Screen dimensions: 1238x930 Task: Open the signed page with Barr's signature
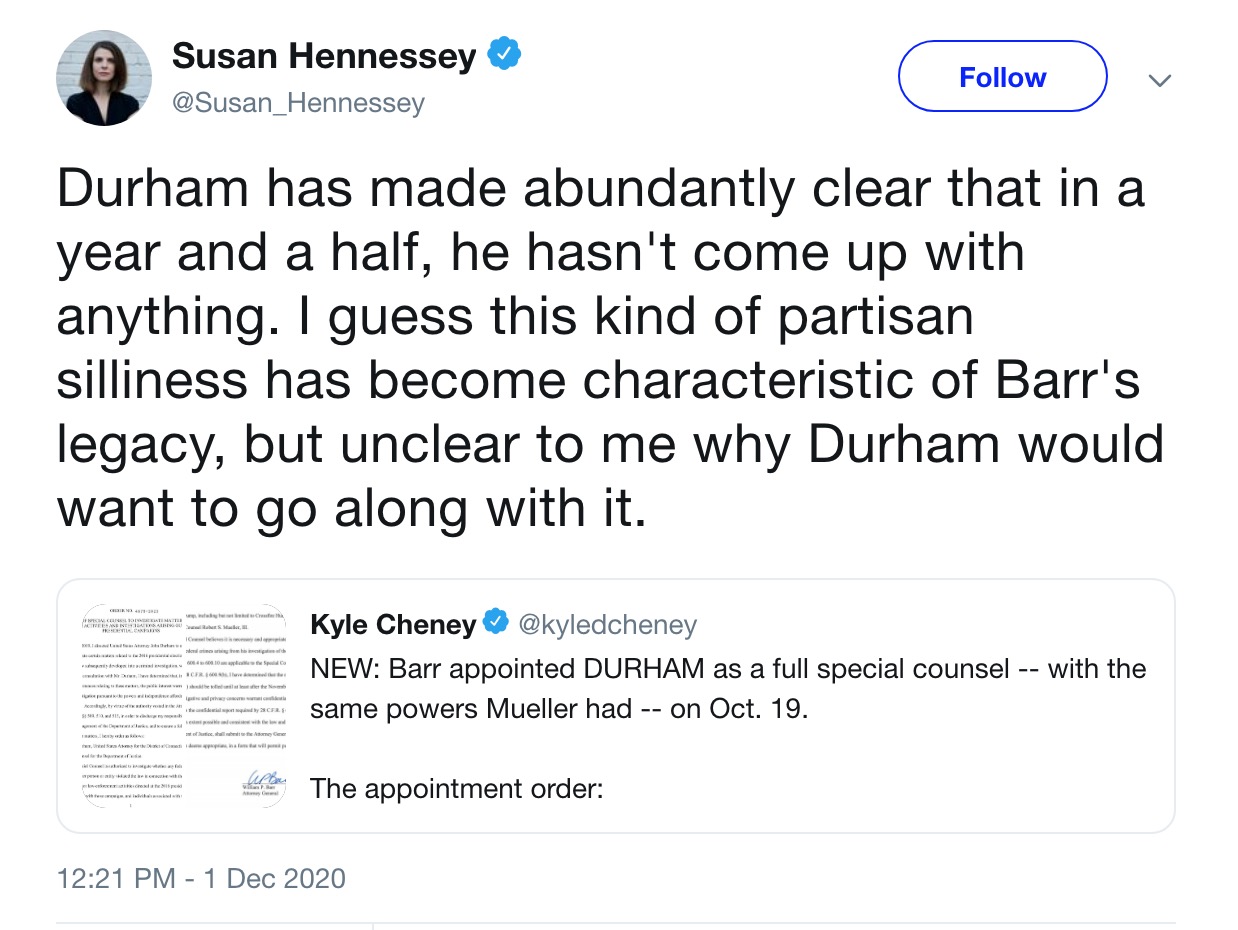click(238, 704)
